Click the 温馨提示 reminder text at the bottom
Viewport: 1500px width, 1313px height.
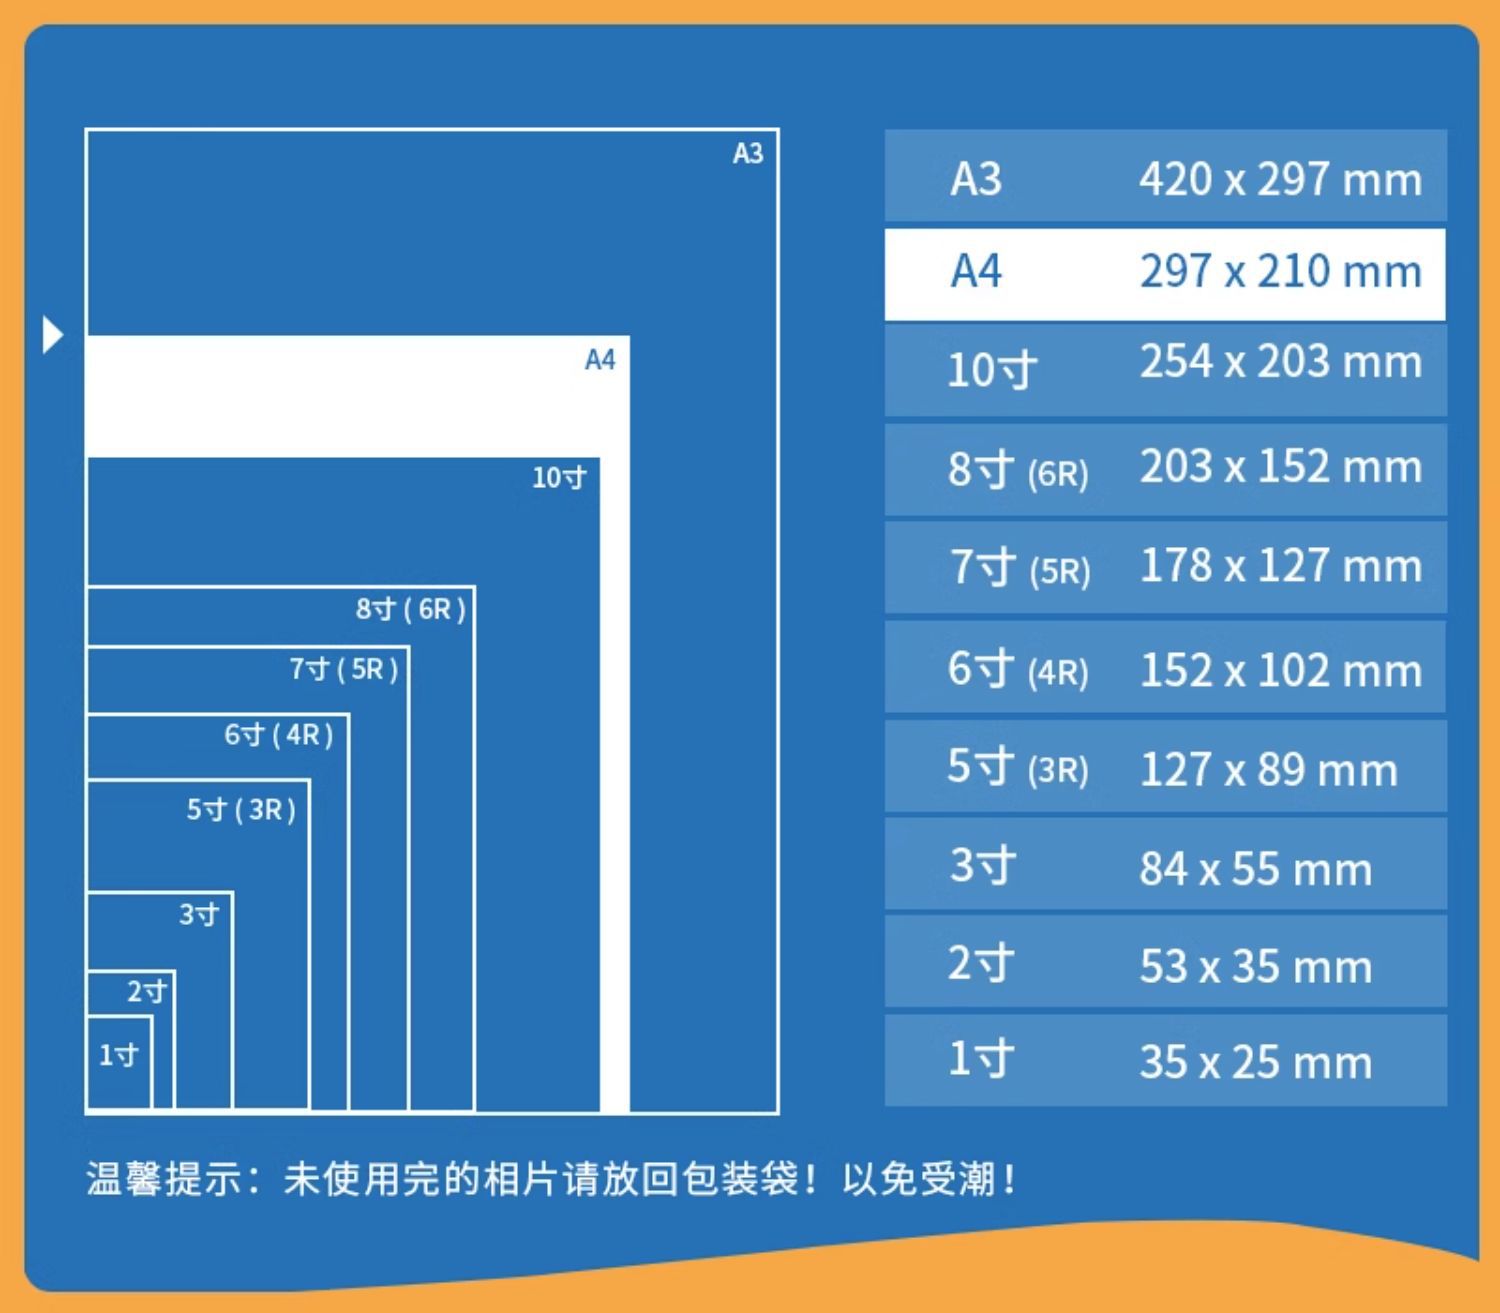(x=551, y=1180)
